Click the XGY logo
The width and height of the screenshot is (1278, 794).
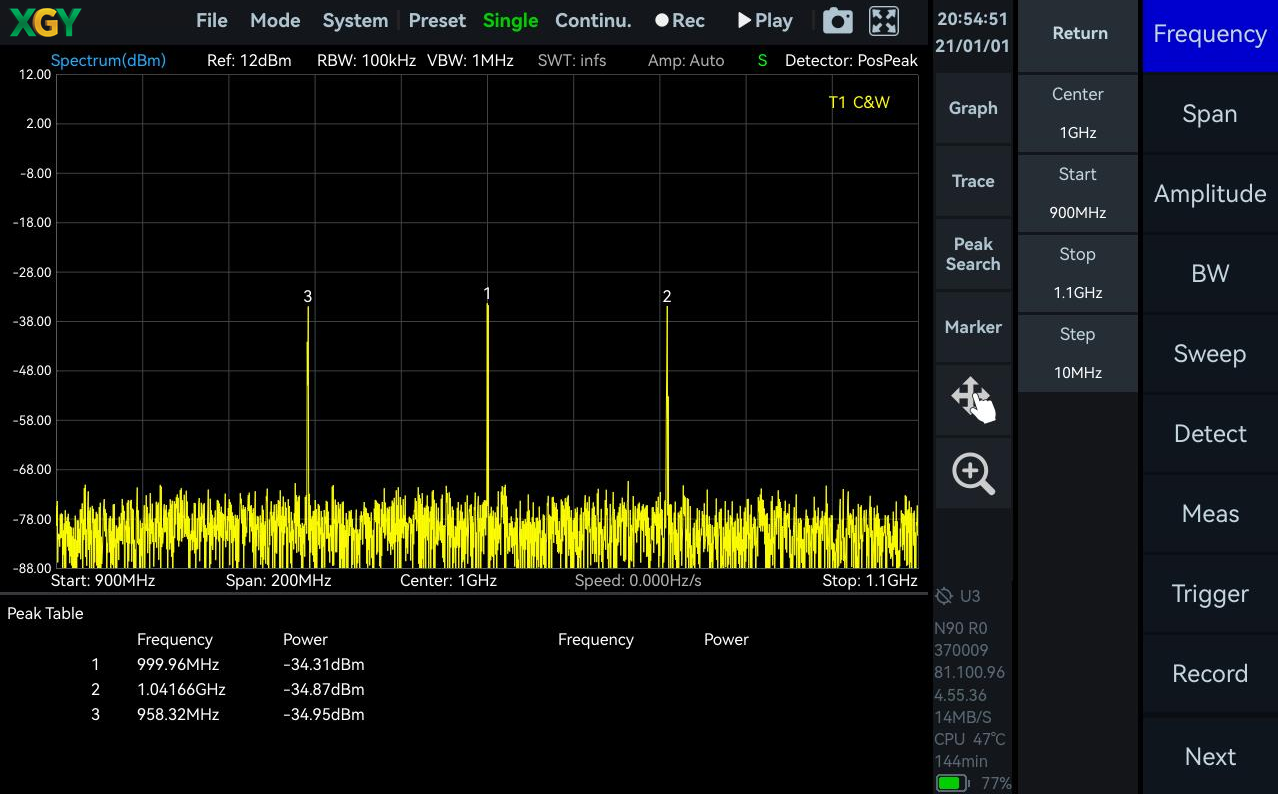45,21
